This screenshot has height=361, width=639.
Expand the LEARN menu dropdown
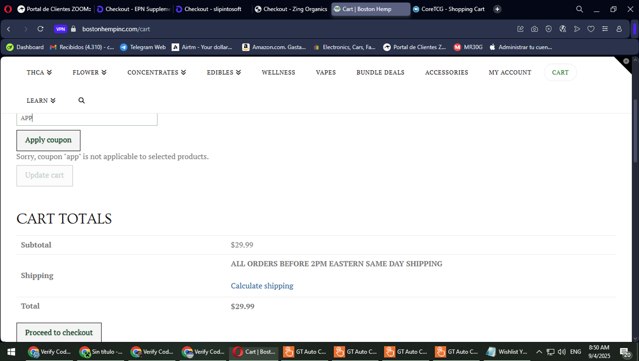coord(41,101)
